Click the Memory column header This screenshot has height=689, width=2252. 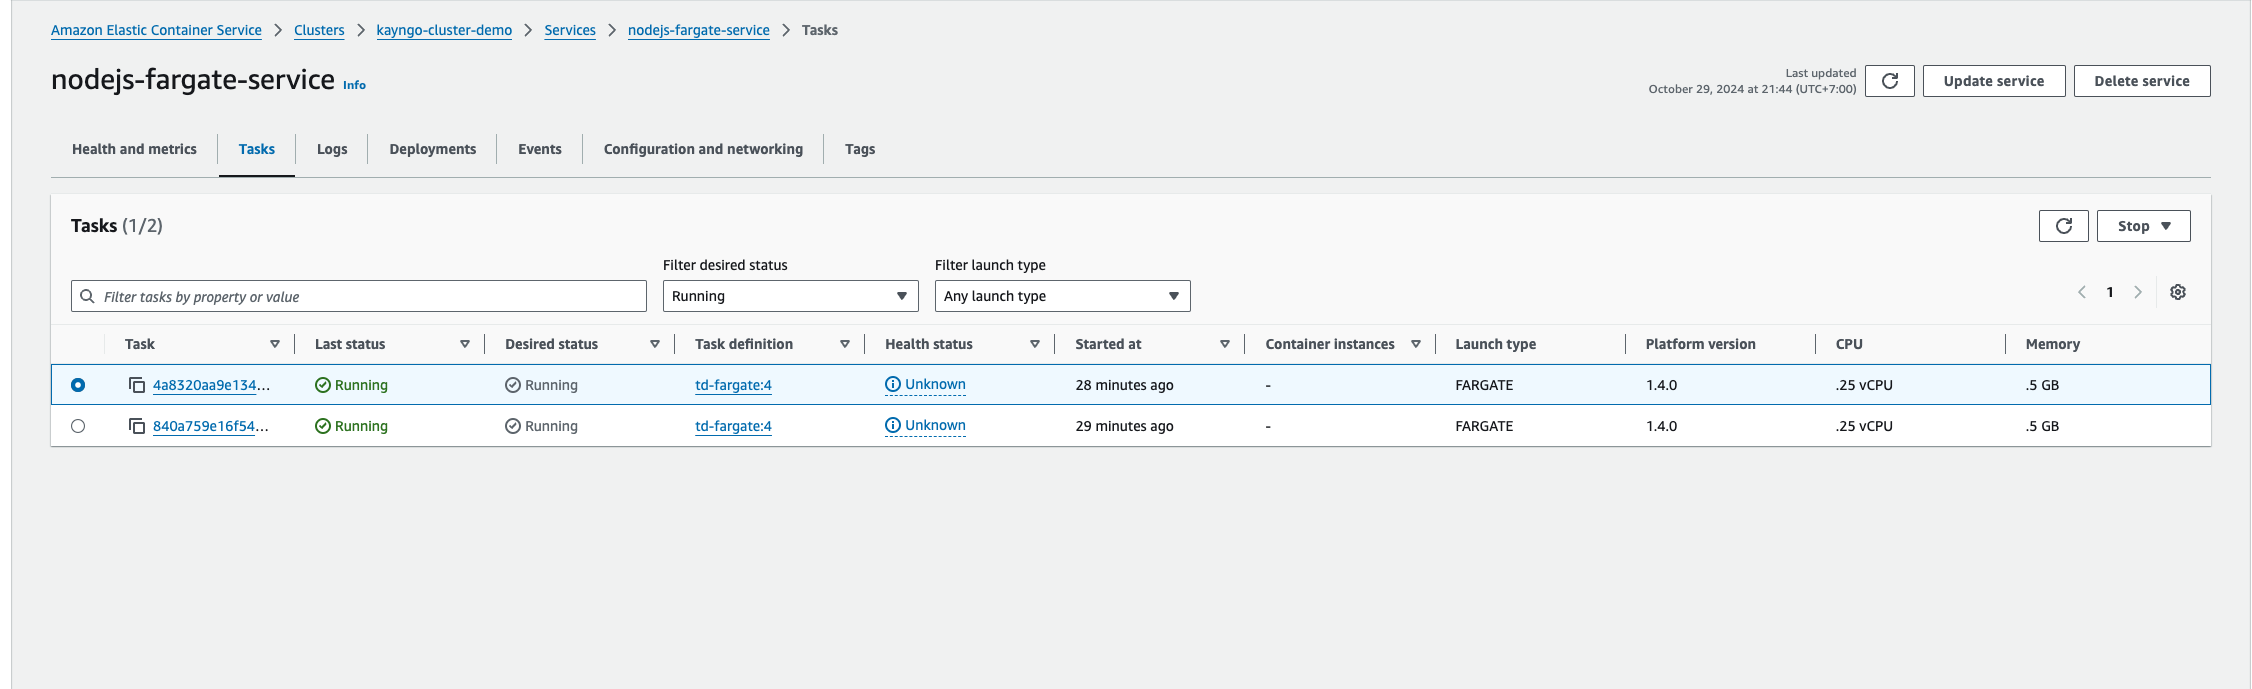2052,344
